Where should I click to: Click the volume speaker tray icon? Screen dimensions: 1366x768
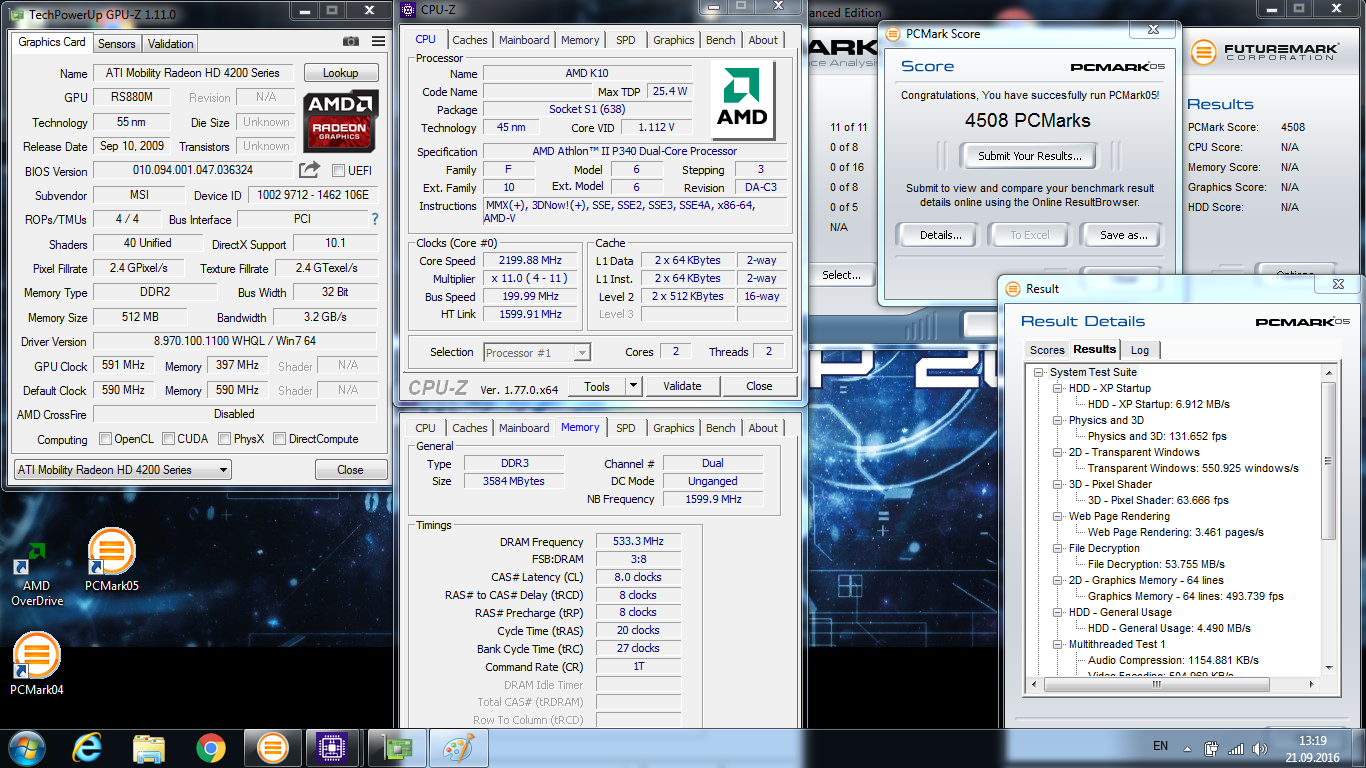[1260, 748]
